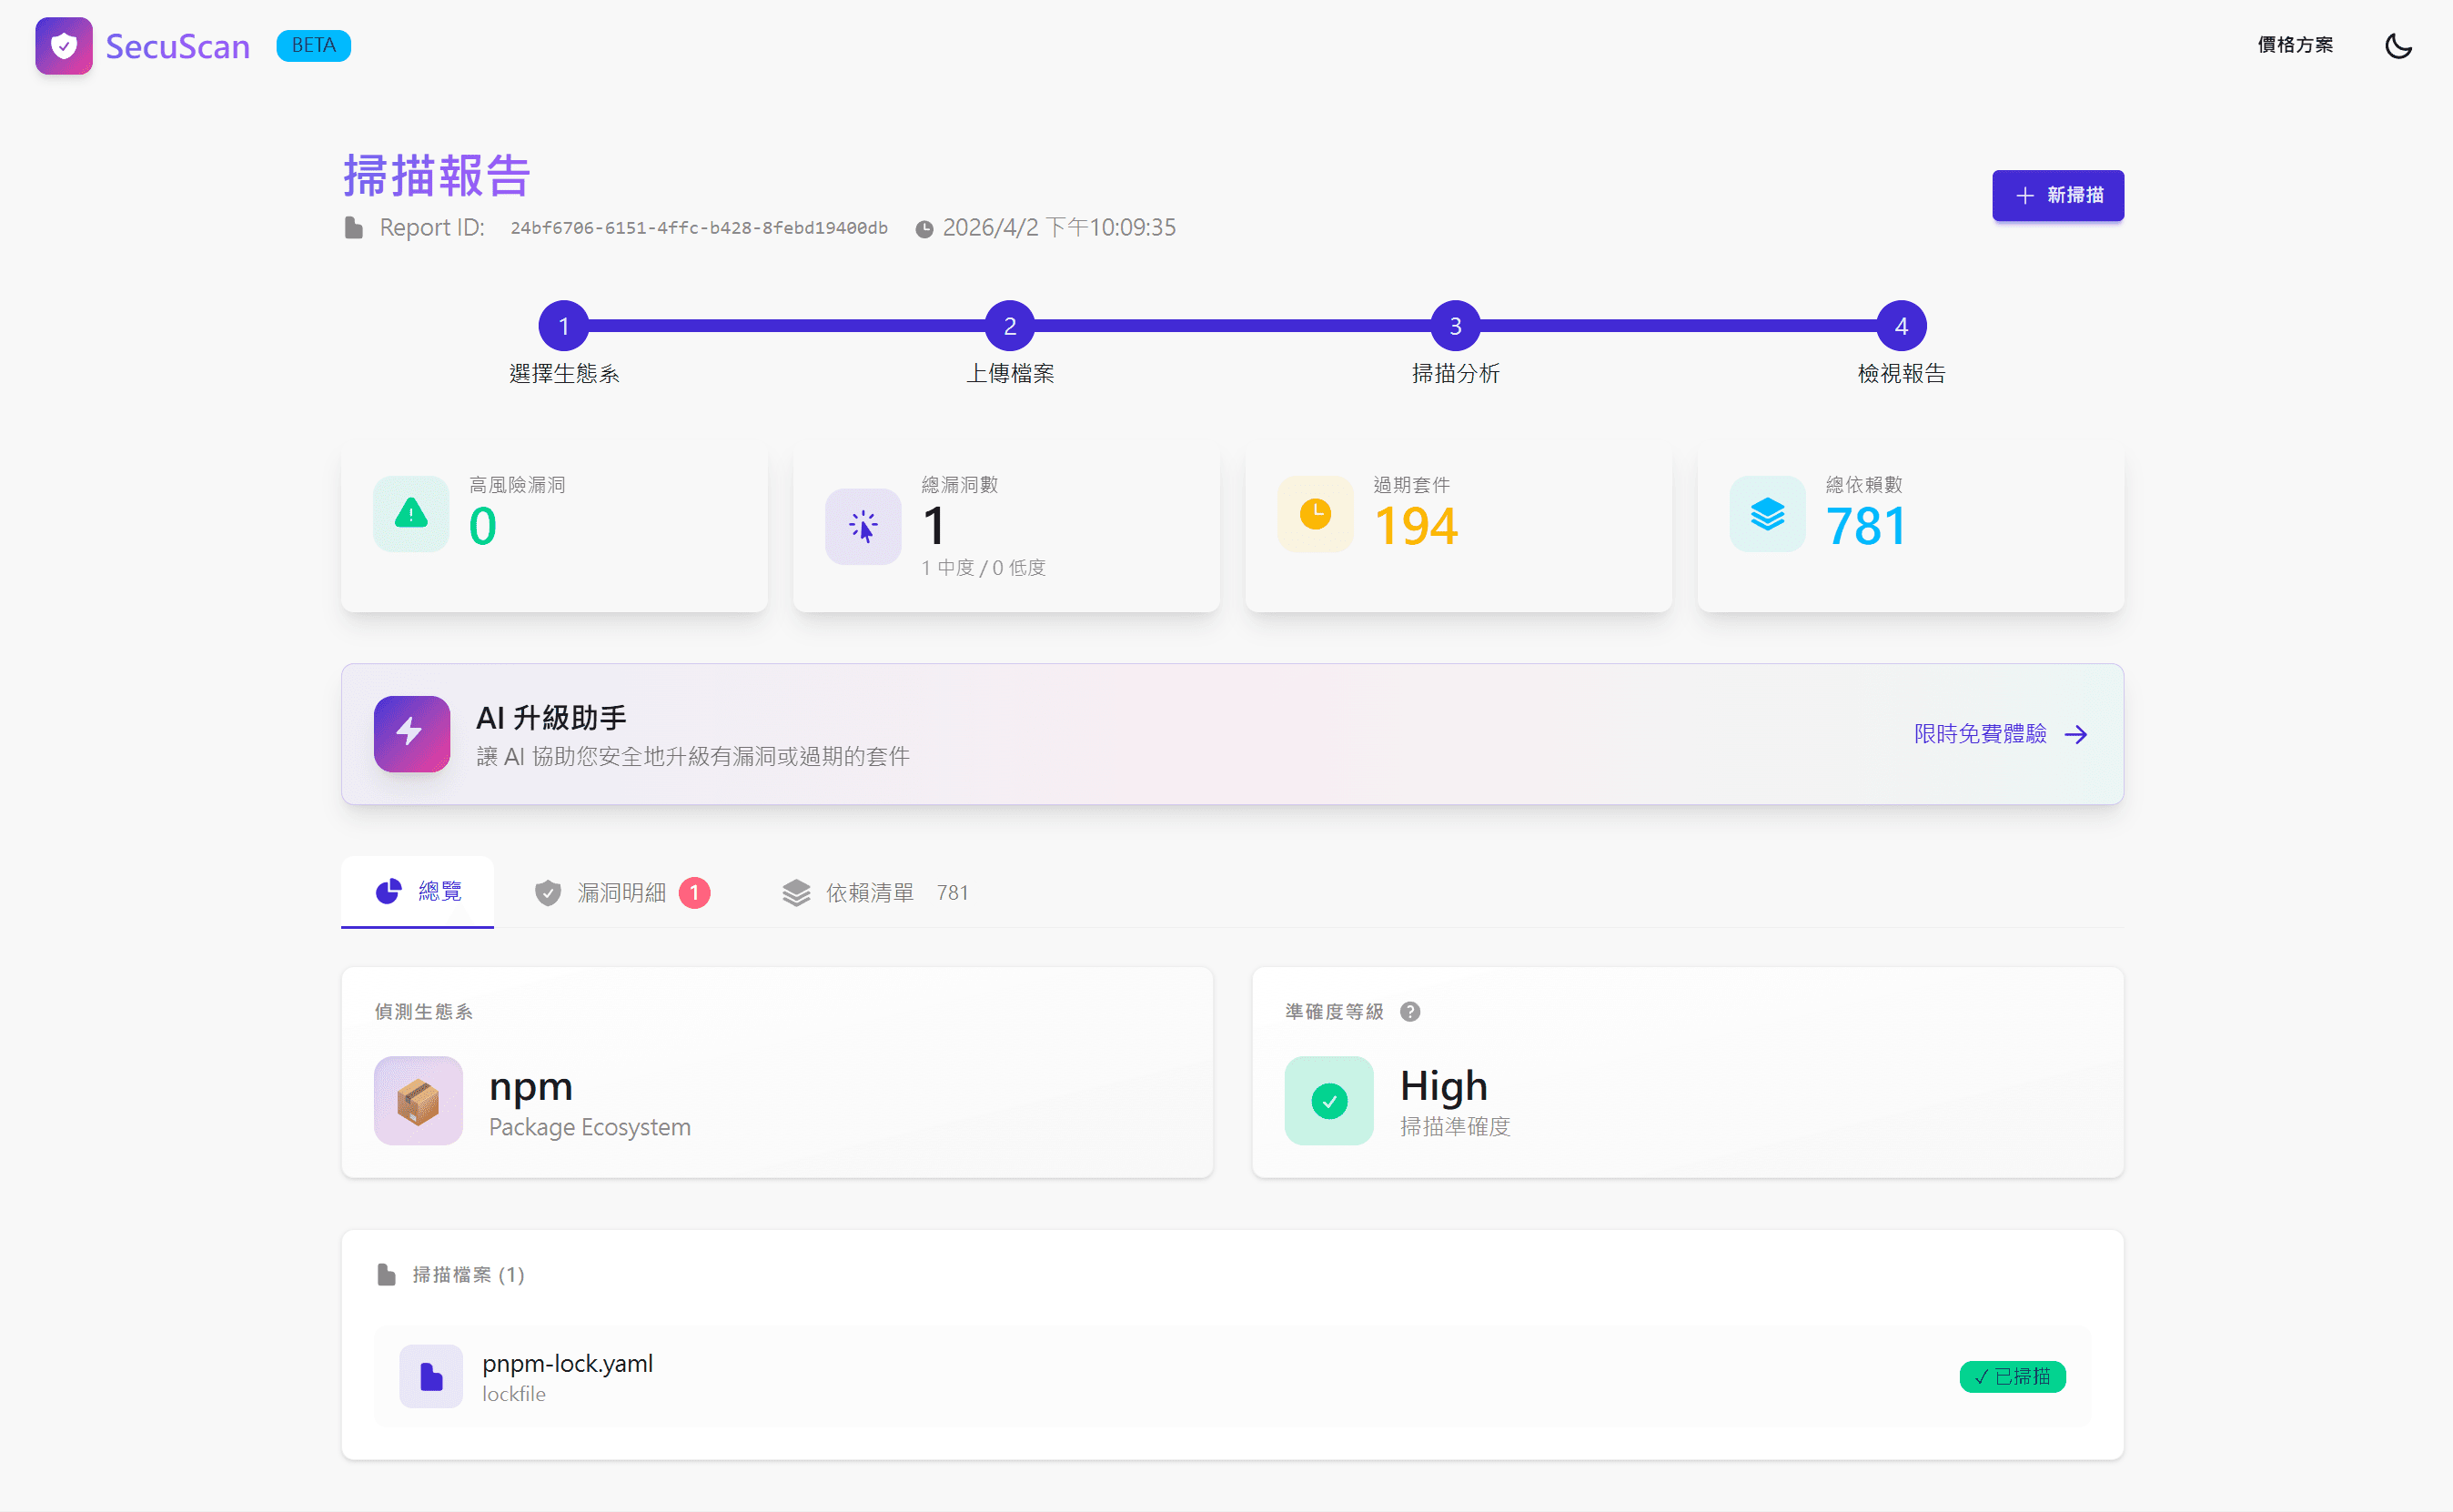Select the npm package box icon
Screen dimensions: 2453x1512
tap(418, 1100)
